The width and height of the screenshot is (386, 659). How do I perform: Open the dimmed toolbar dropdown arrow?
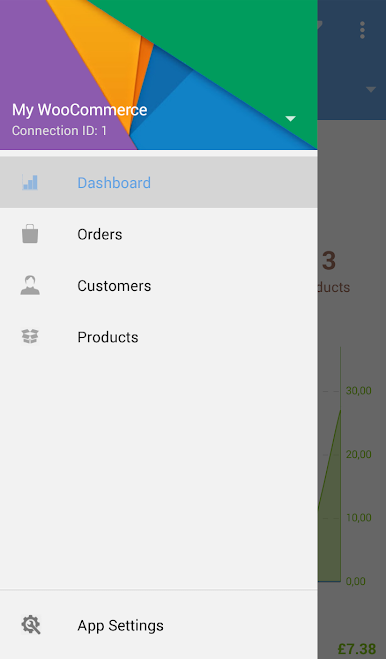click(370, 90)
